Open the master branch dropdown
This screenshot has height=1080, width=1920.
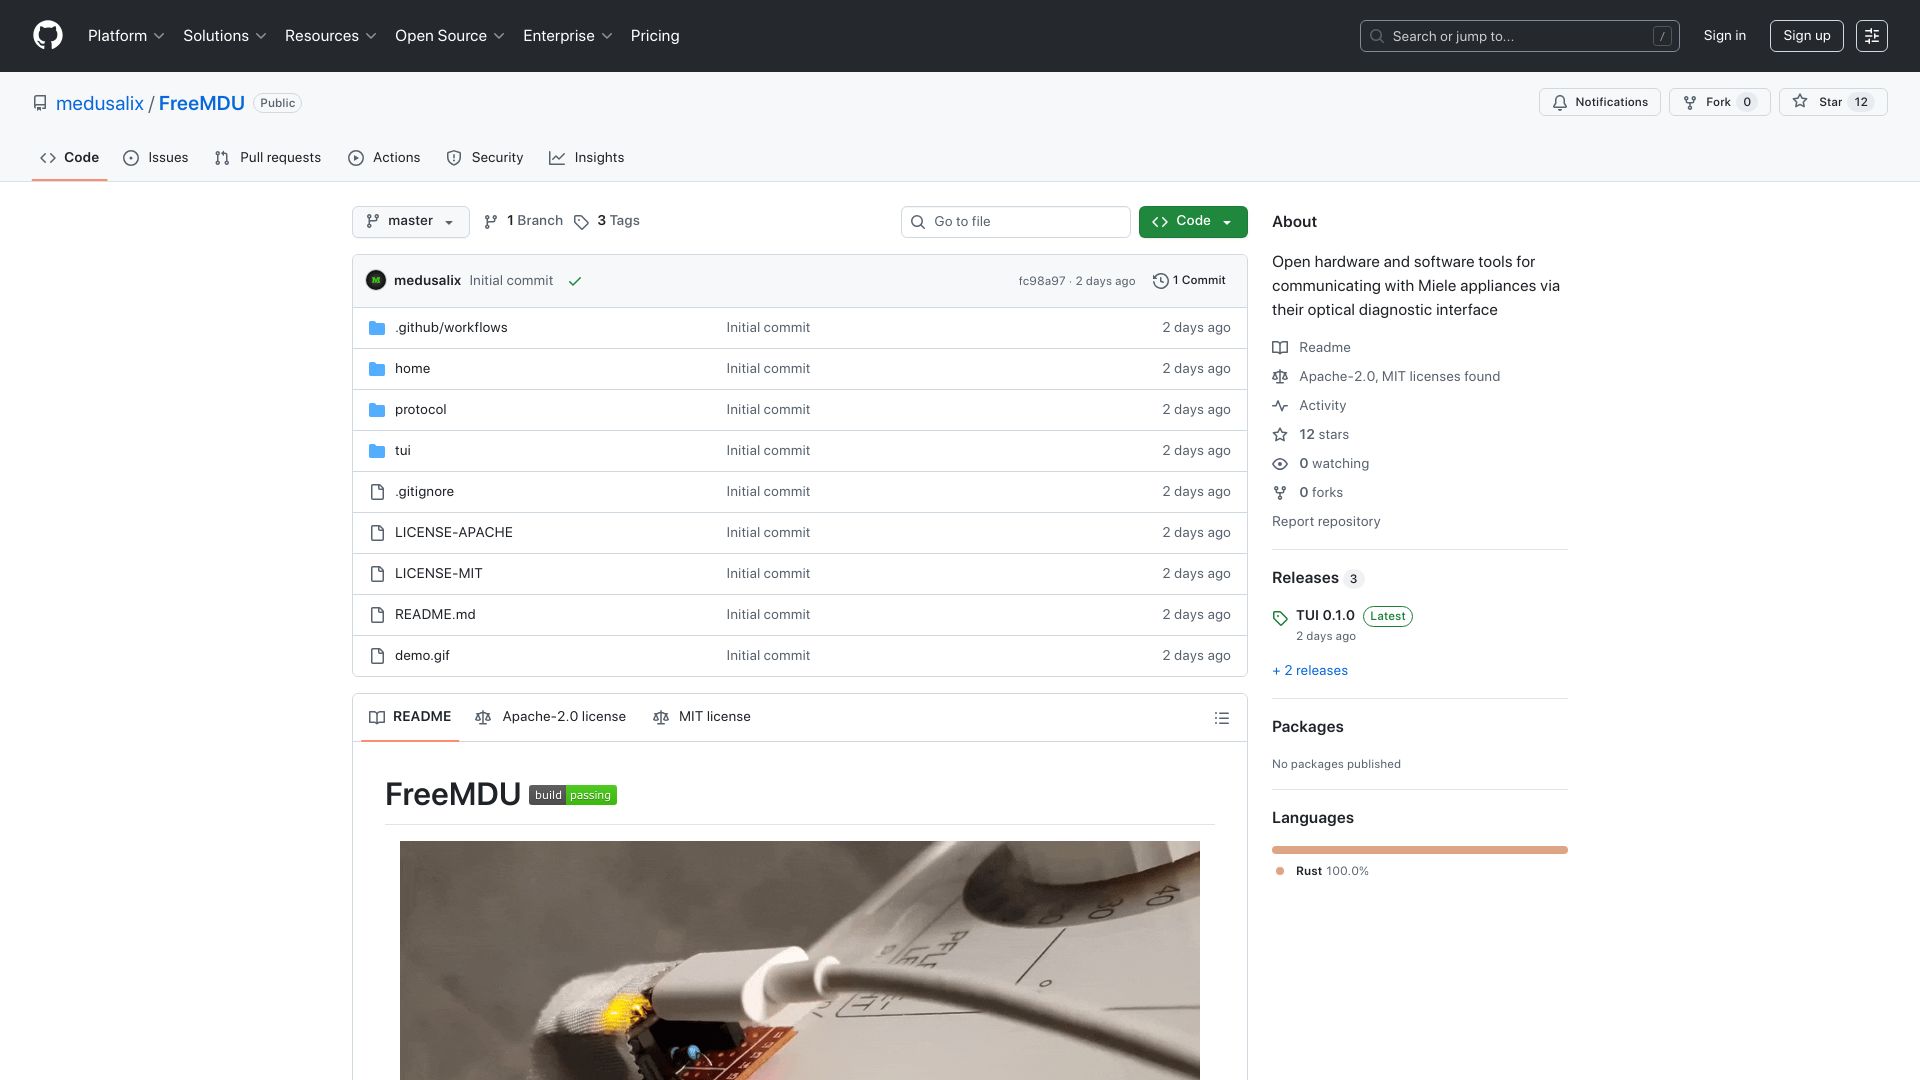(x=411, y=222)
